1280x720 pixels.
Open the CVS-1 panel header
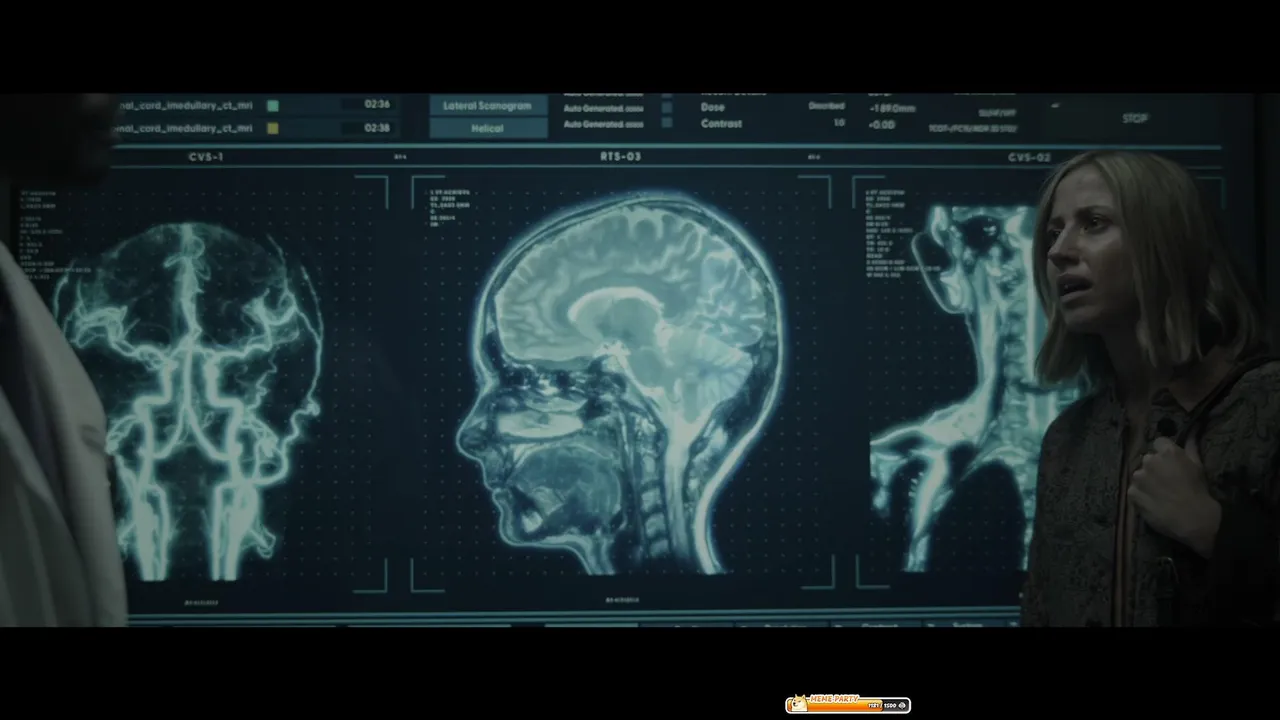(206, 157)
